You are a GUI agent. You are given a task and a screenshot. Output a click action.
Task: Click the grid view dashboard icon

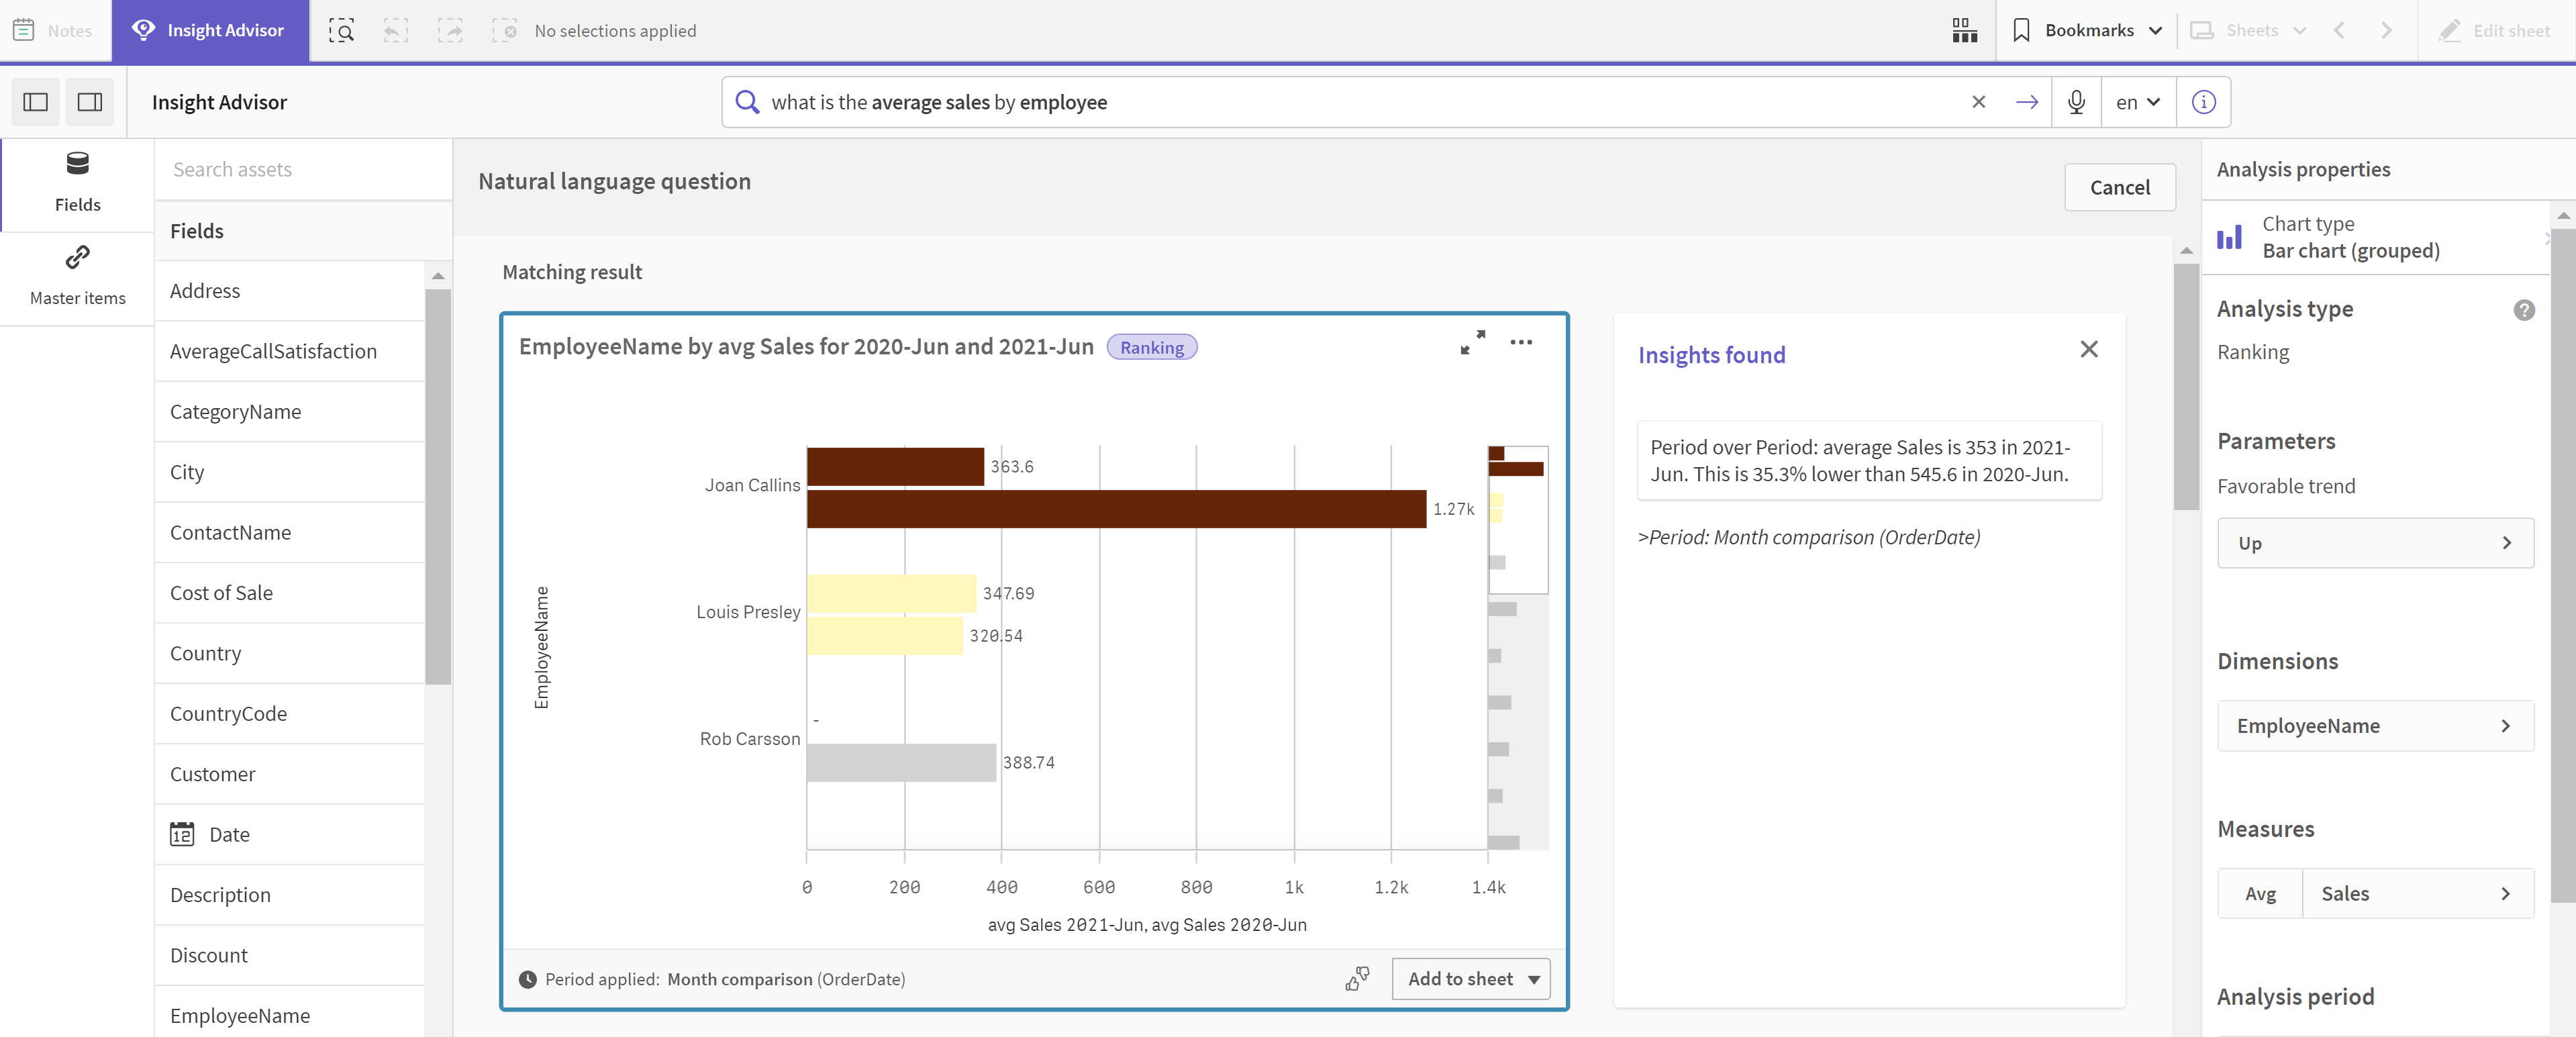coord(1965,30)
